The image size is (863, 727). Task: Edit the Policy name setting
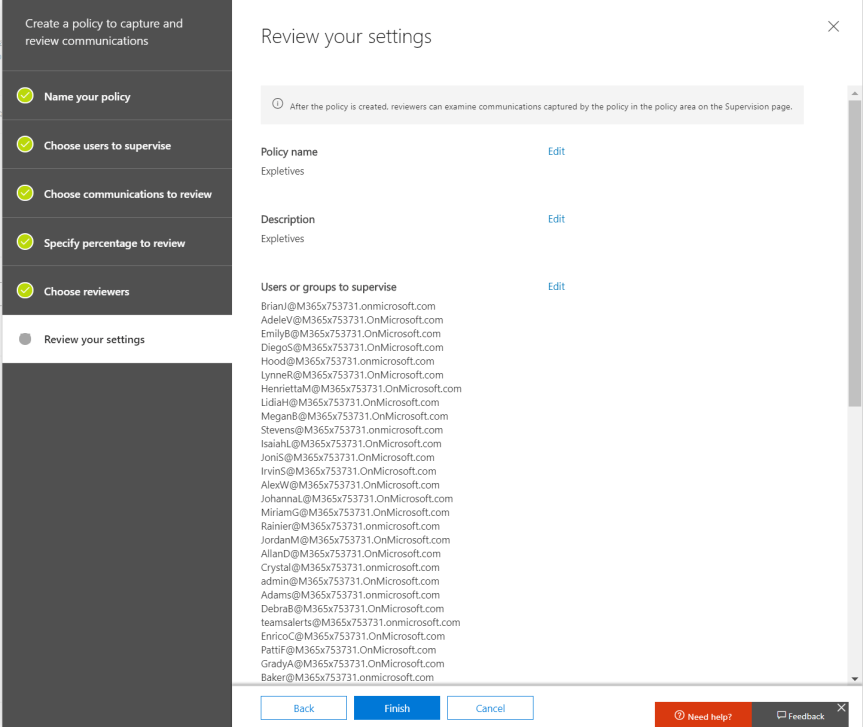point(556,152)
